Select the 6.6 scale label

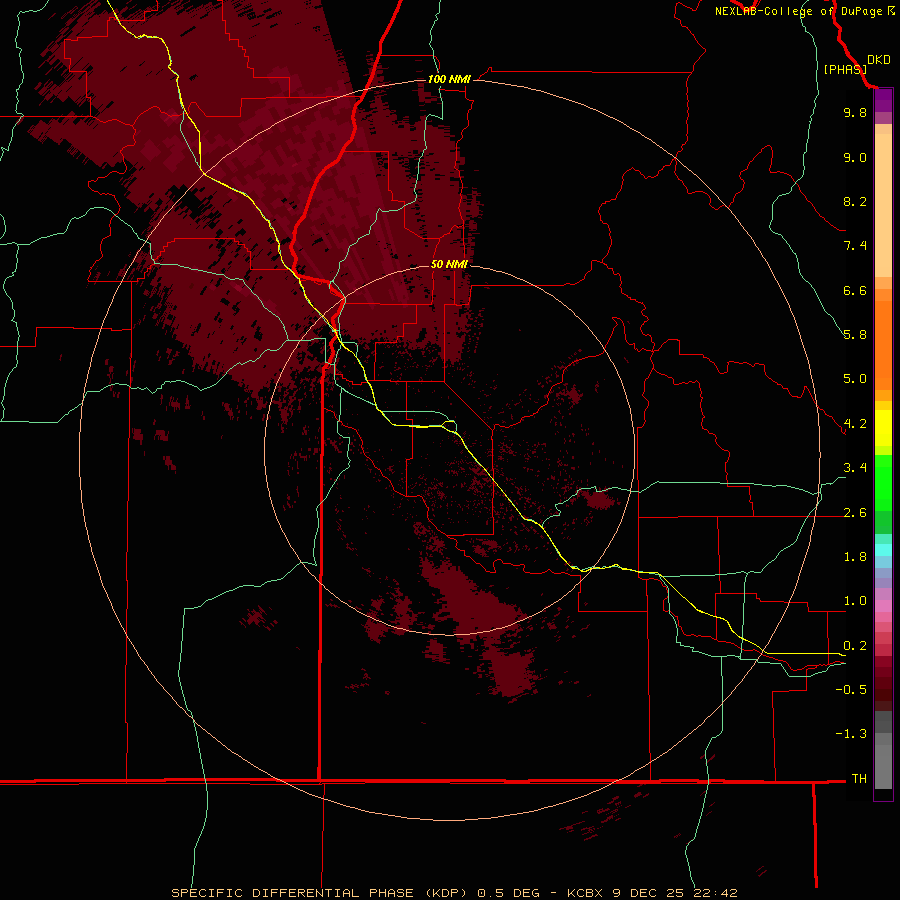pos(855,290)
